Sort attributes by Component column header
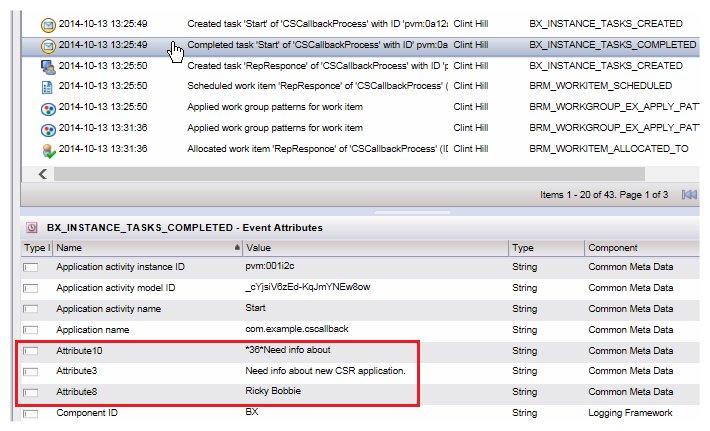Screen dimensions: 710x431 pyautogui.click(x=640, y=247)
